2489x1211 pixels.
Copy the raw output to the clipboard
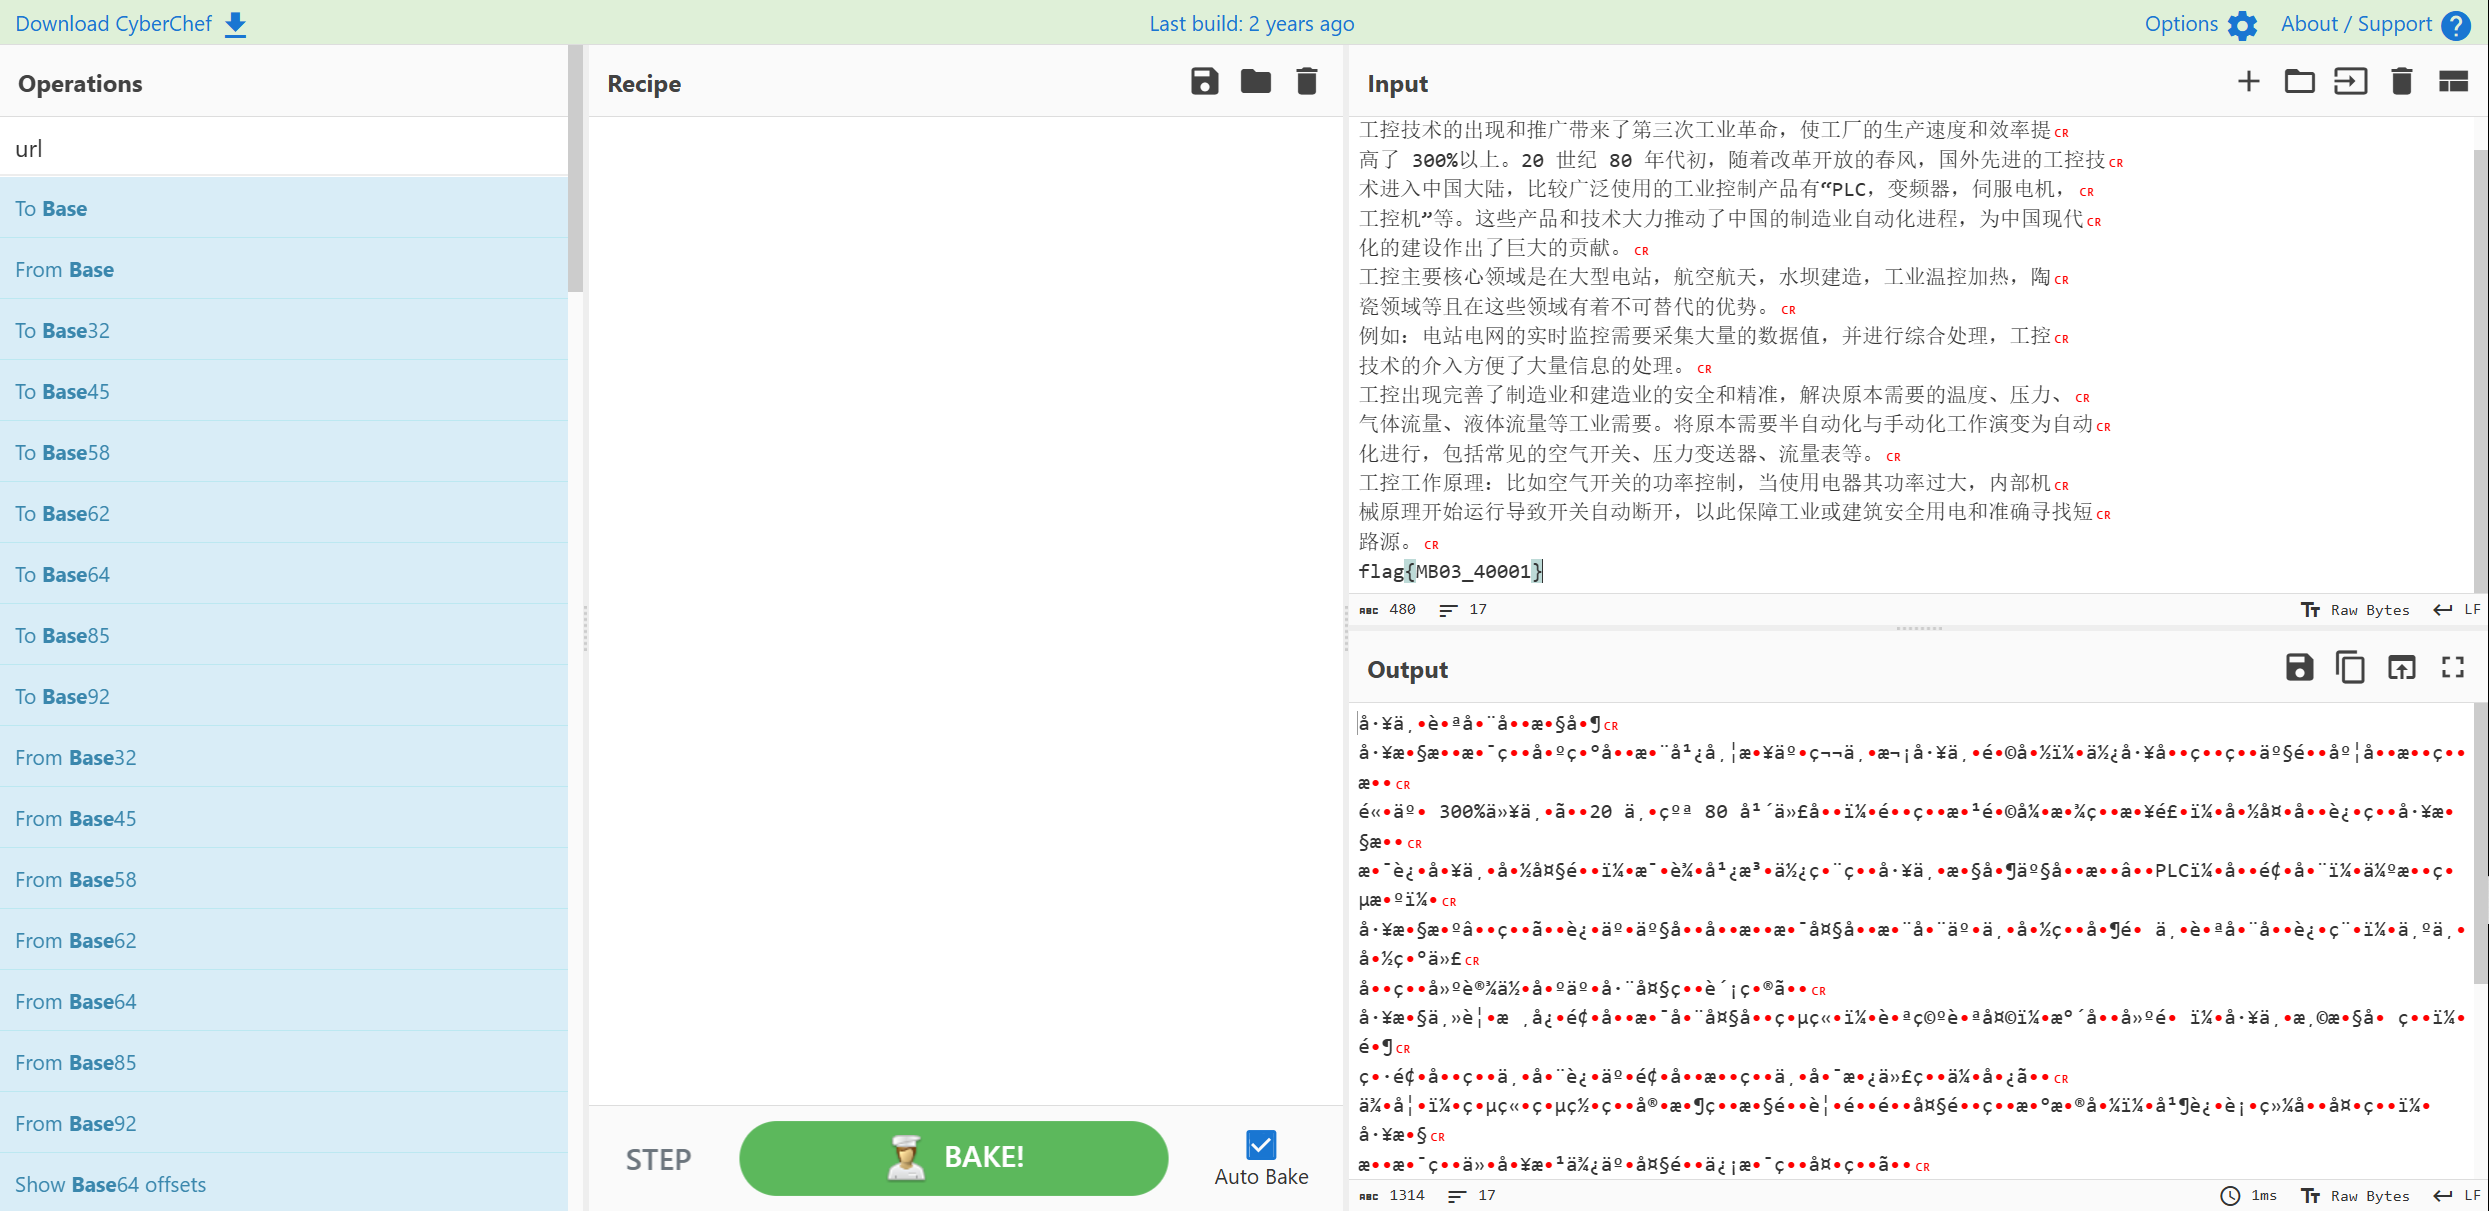click(2350, 668)
